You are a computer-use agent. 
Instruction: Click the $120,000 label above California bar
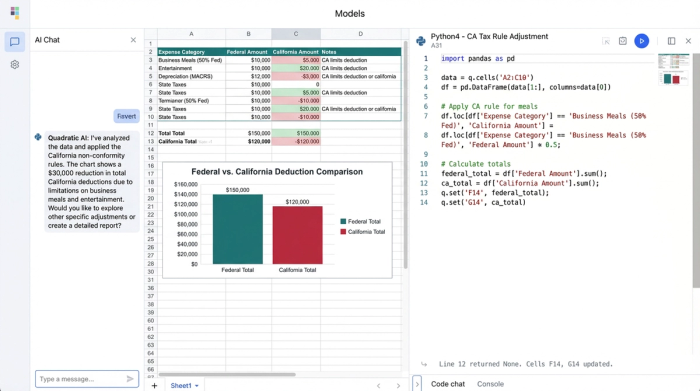(297, 202)
